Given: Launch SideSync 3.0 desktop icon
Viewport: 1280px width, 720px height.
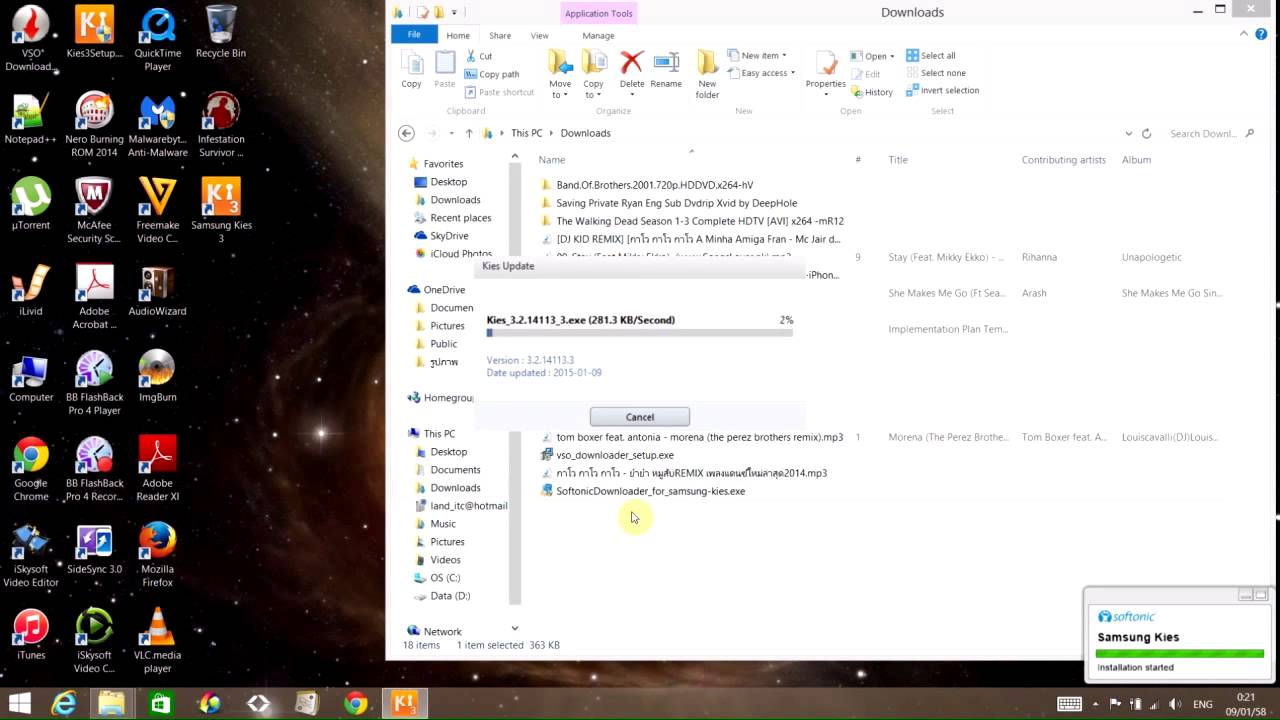Looking at the screenshot, I should coord(94,548).
